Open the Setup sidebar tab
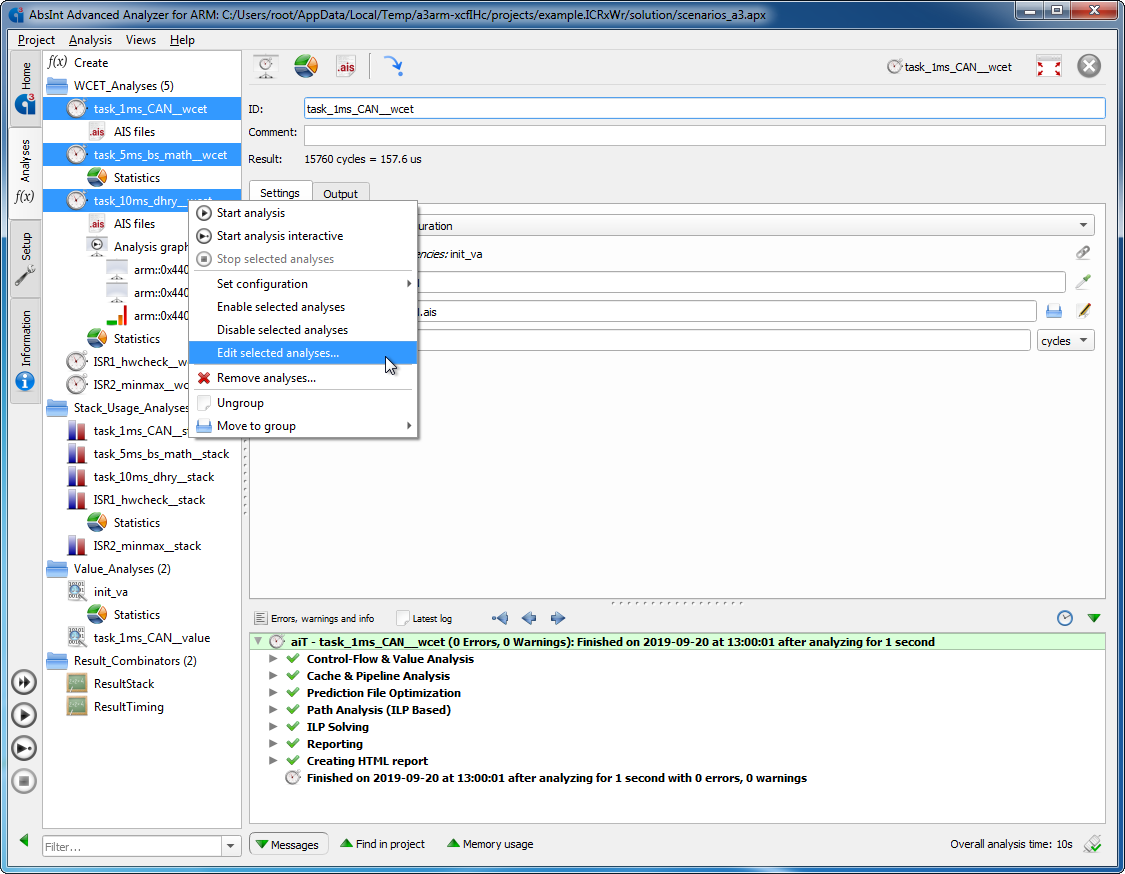 (x=25, y=258)
